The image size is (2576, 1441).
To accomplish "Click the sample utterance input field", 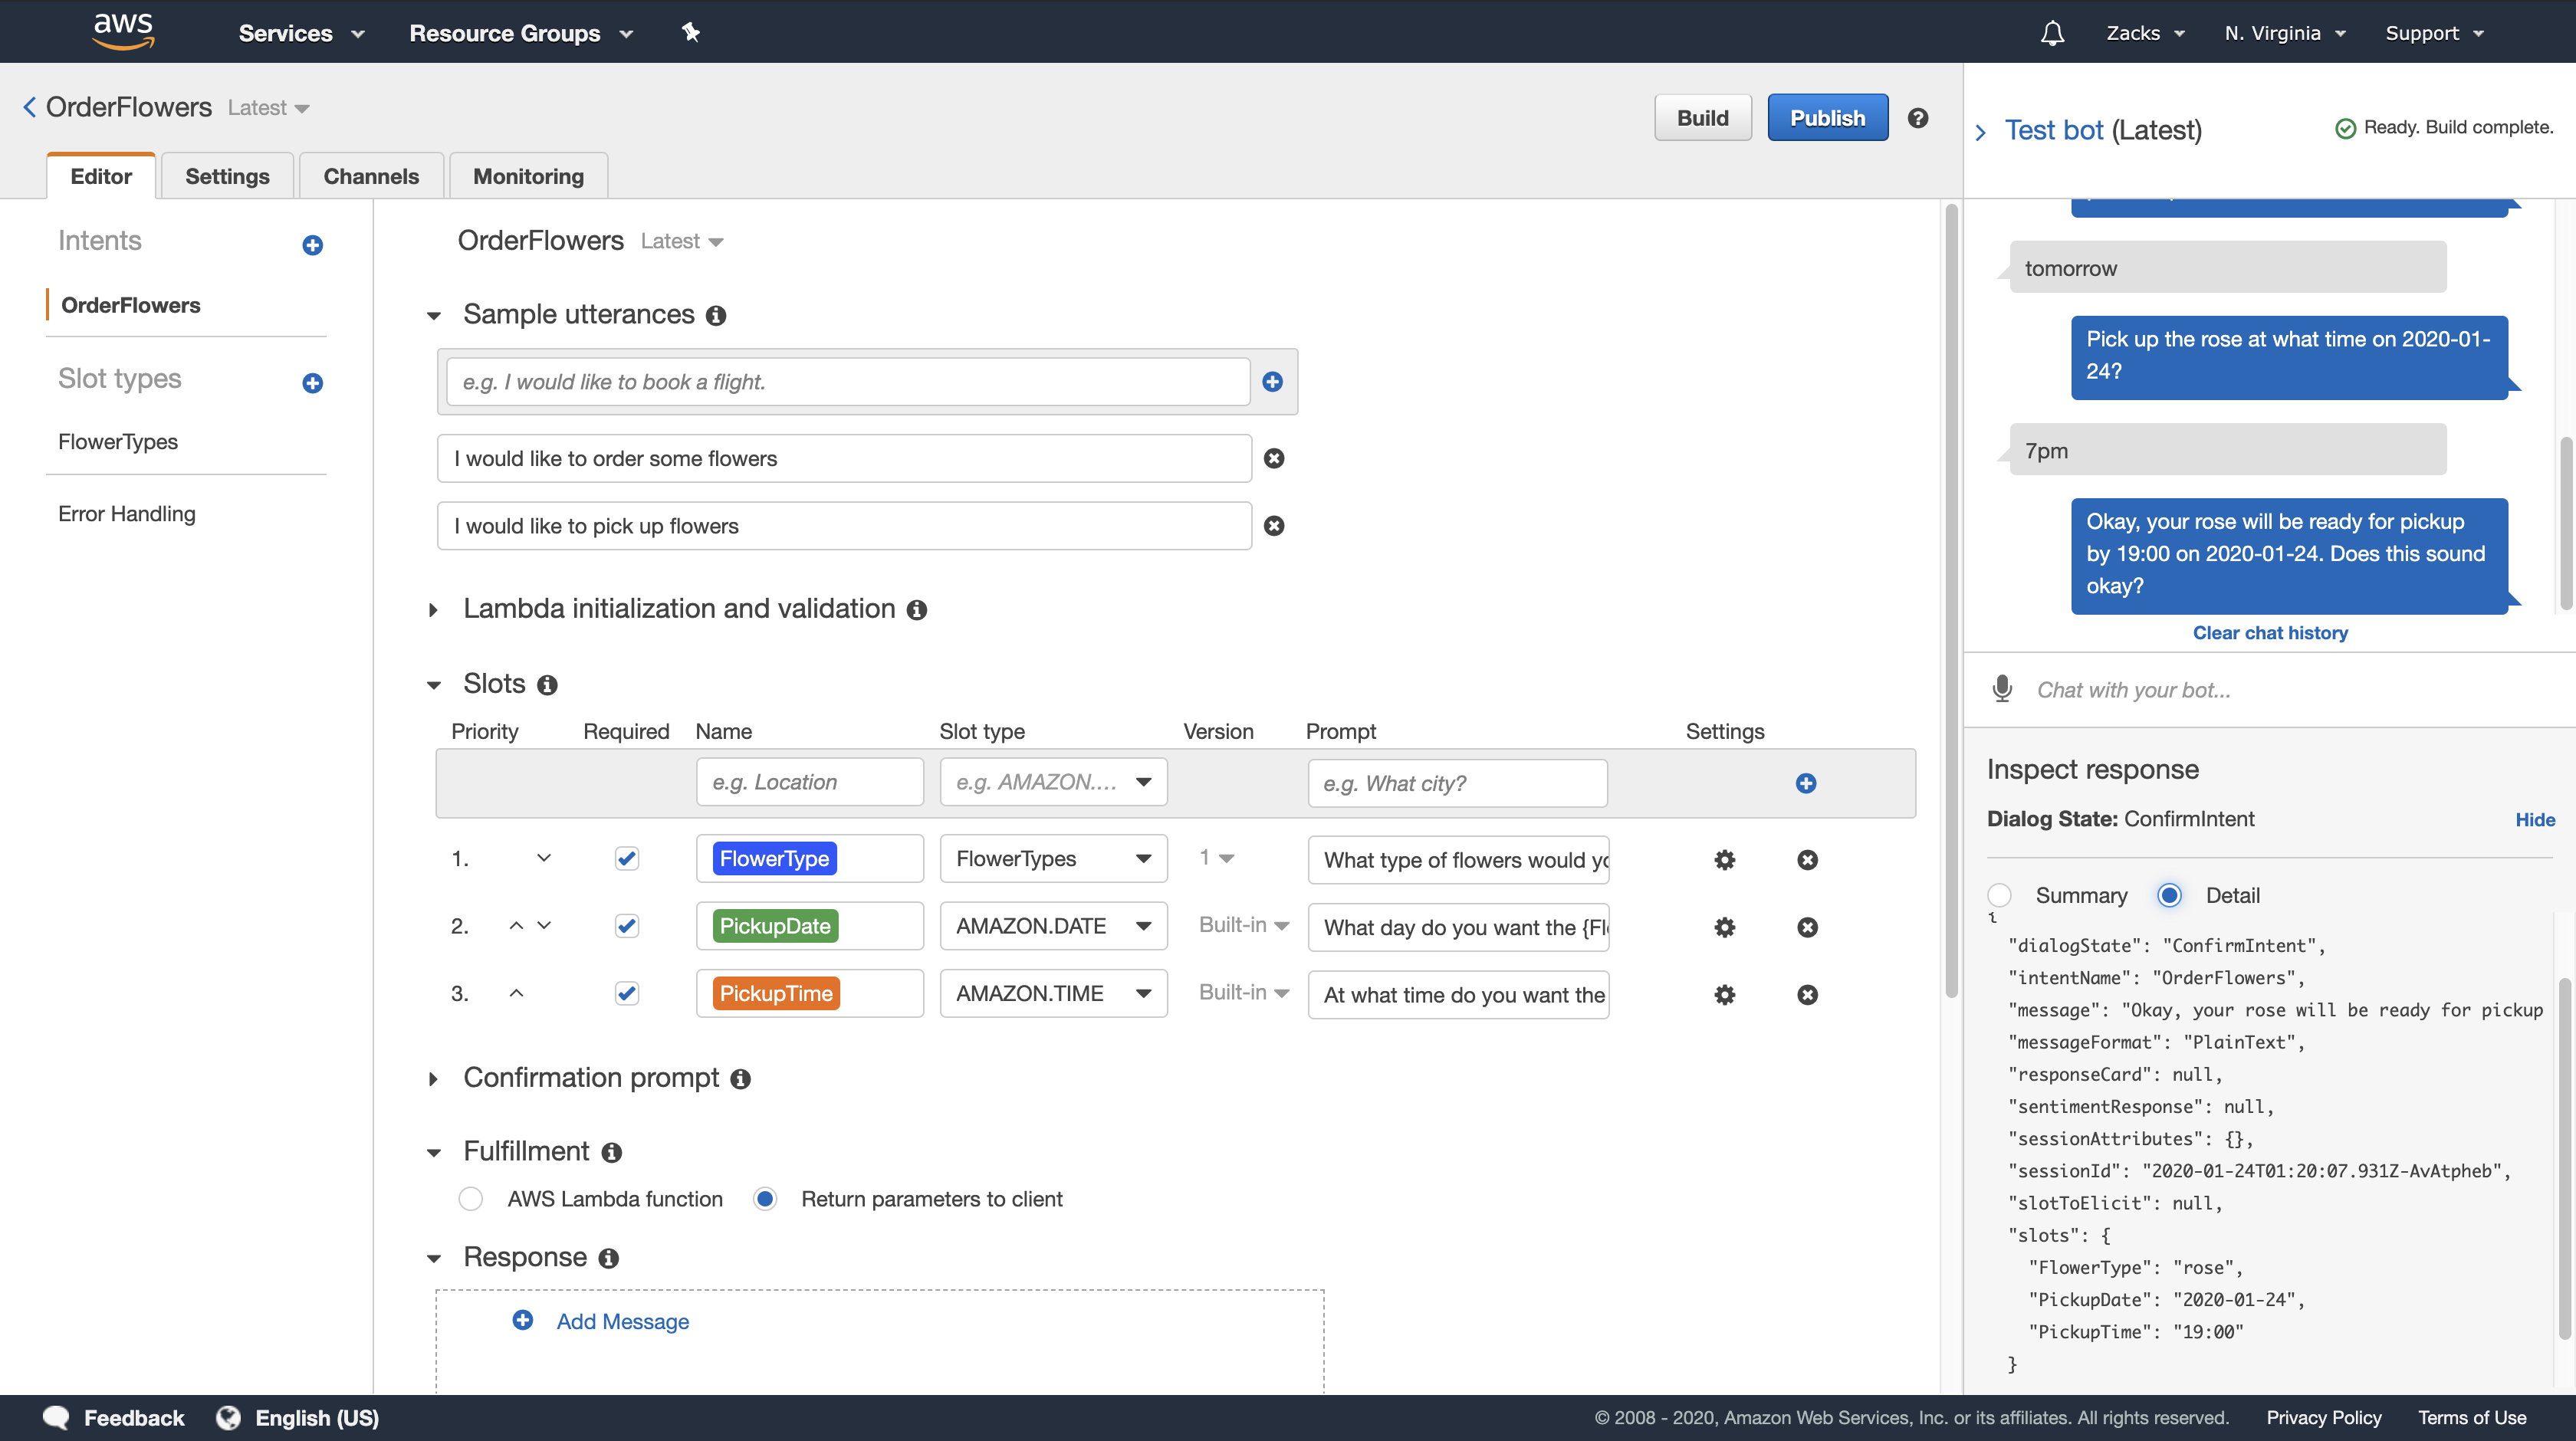I will 847,382.
